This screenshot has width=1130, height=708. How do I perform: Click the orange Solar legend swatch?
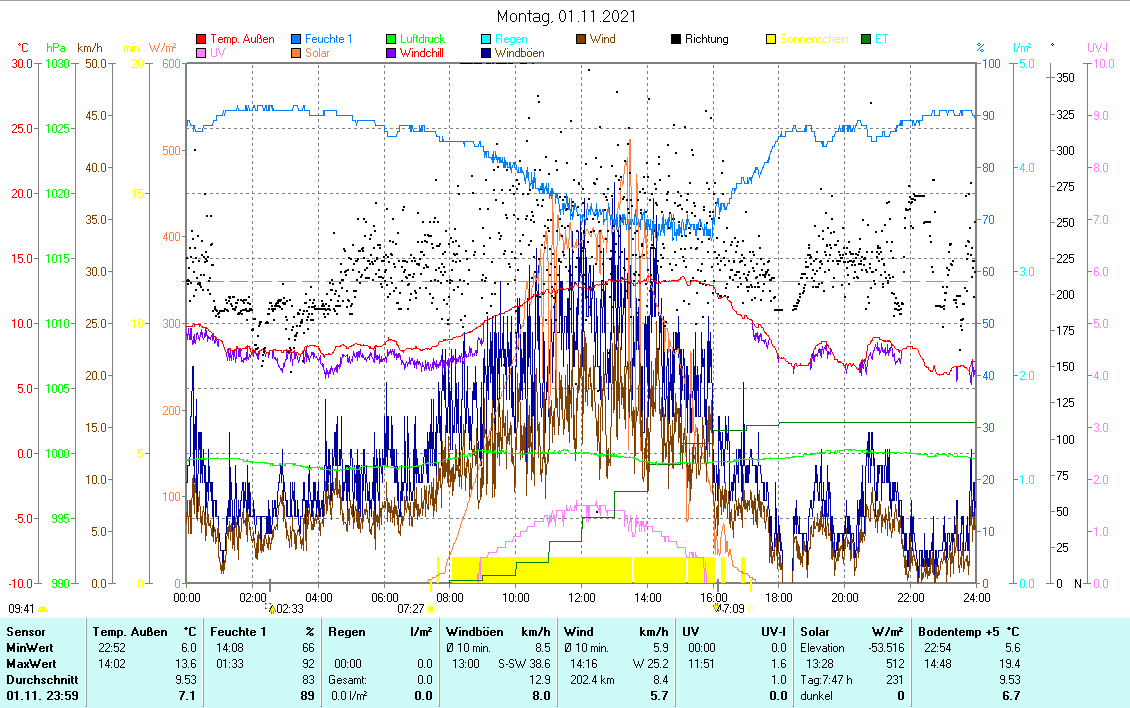click(297, 53)
